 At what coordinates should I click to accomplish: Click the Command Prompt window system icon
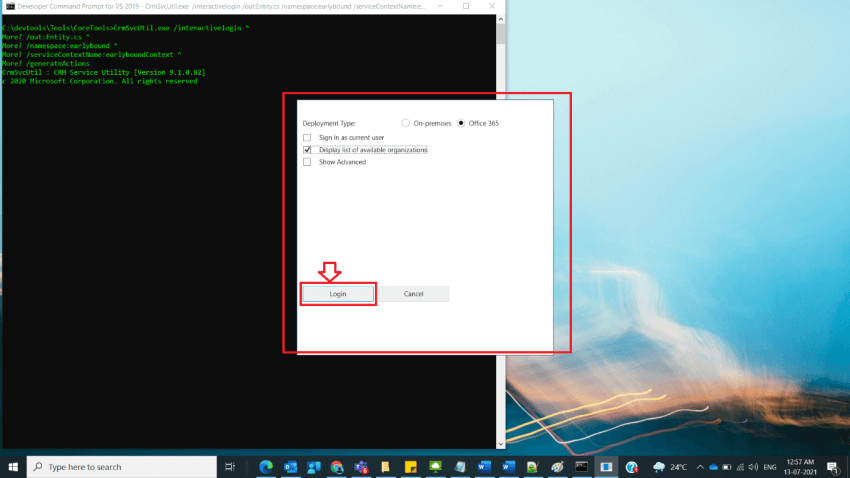point(10,7)
